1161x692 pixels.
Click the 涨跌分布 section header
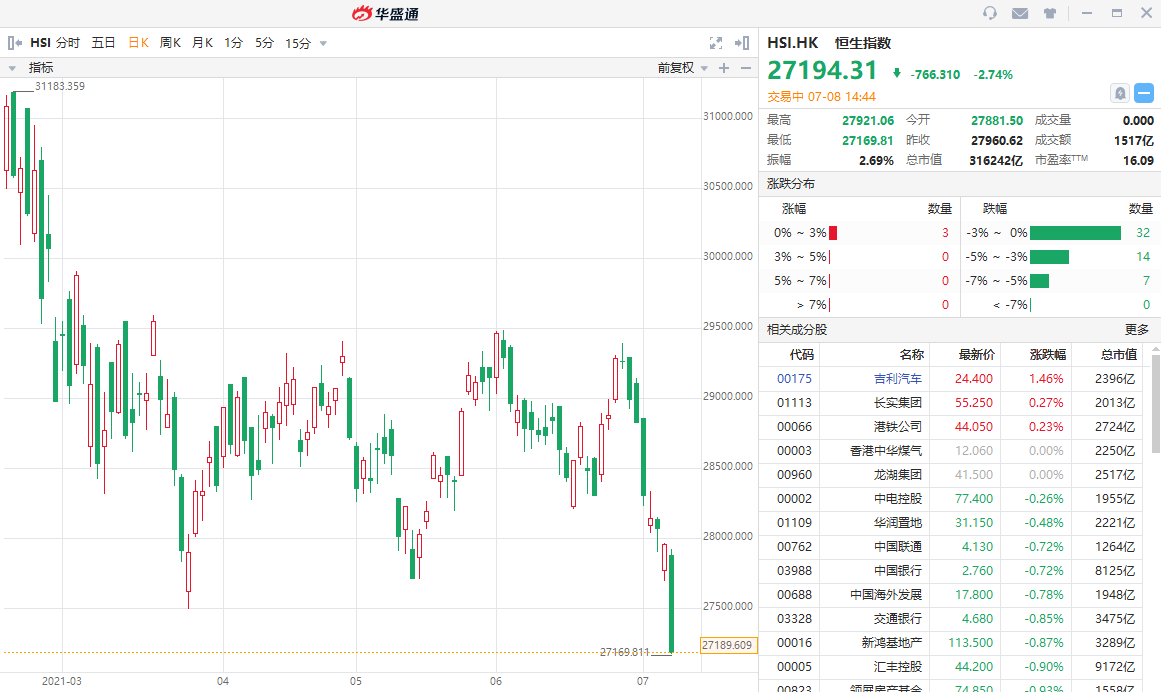(791, 184)
